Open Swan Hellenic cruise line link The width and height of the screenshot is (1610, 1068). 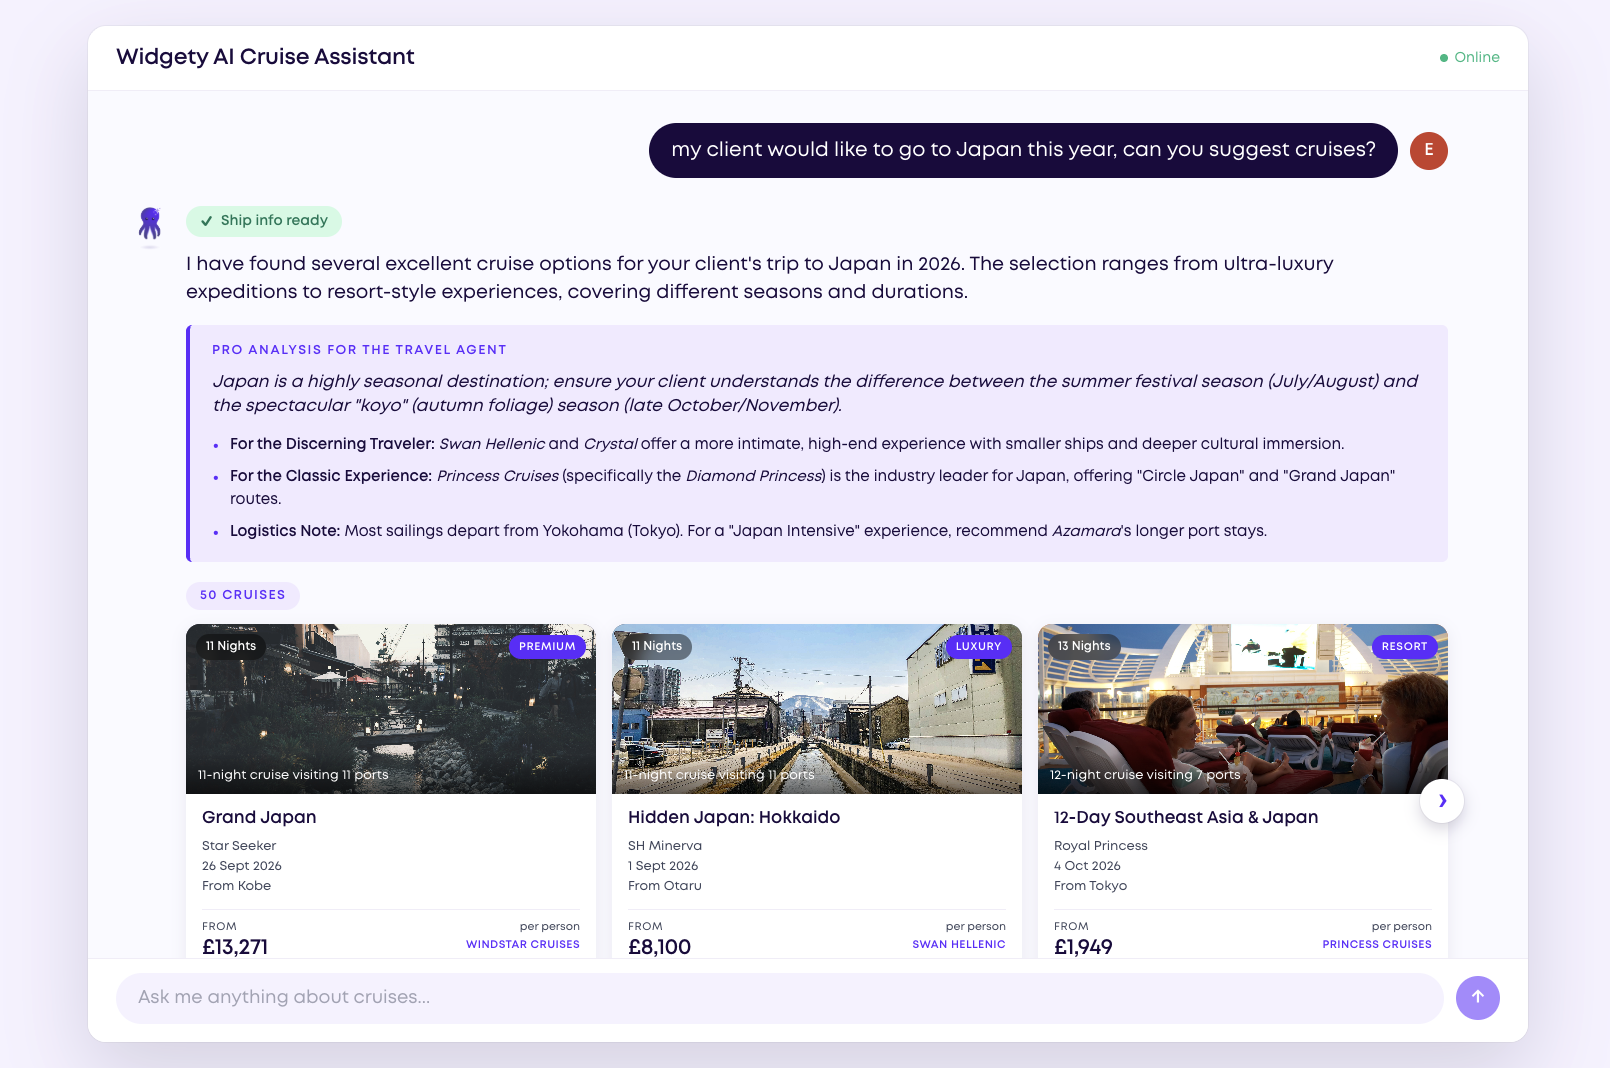point(959,944)
